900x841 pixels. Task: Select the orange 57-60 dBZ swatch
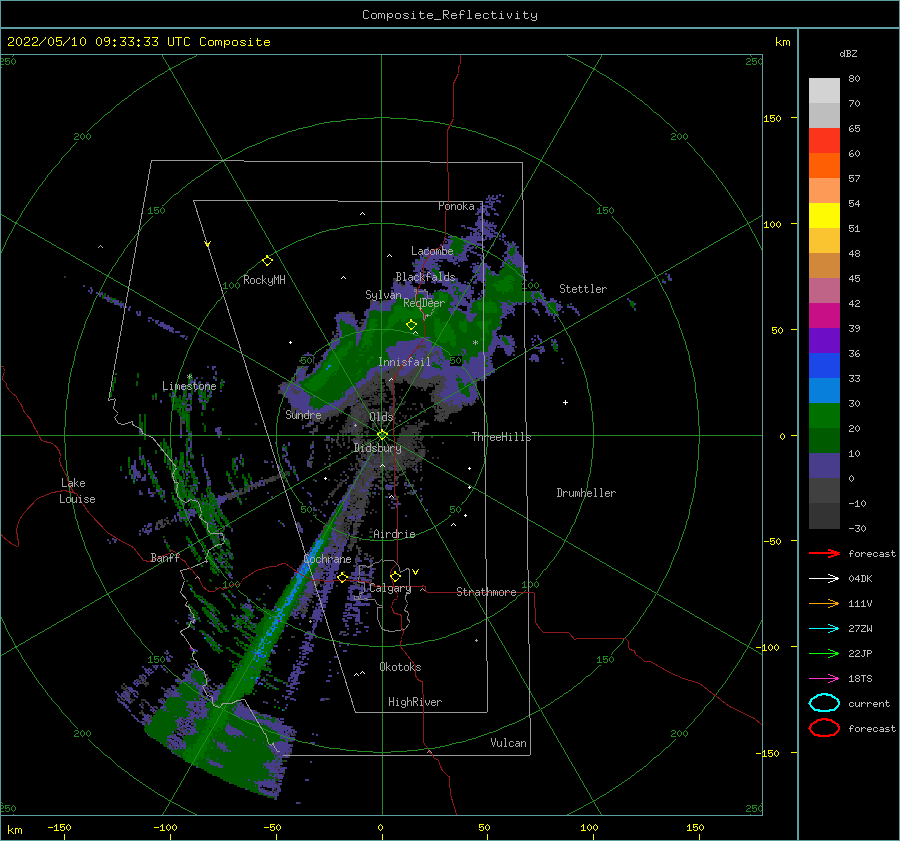point(824,166)
